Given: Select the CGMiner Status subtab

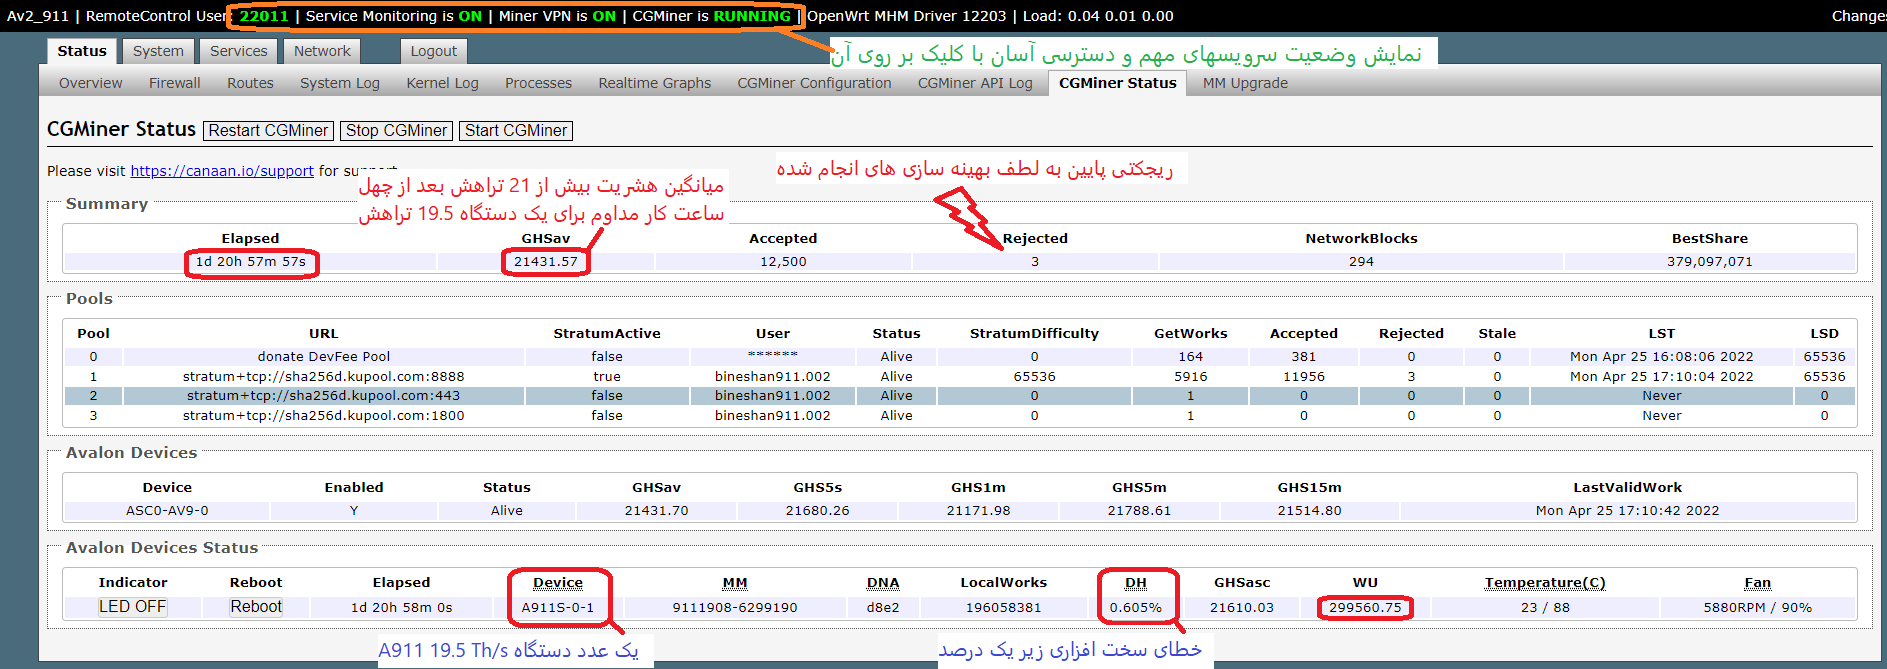Looking at the screenshot, I should click(1117, 83).
